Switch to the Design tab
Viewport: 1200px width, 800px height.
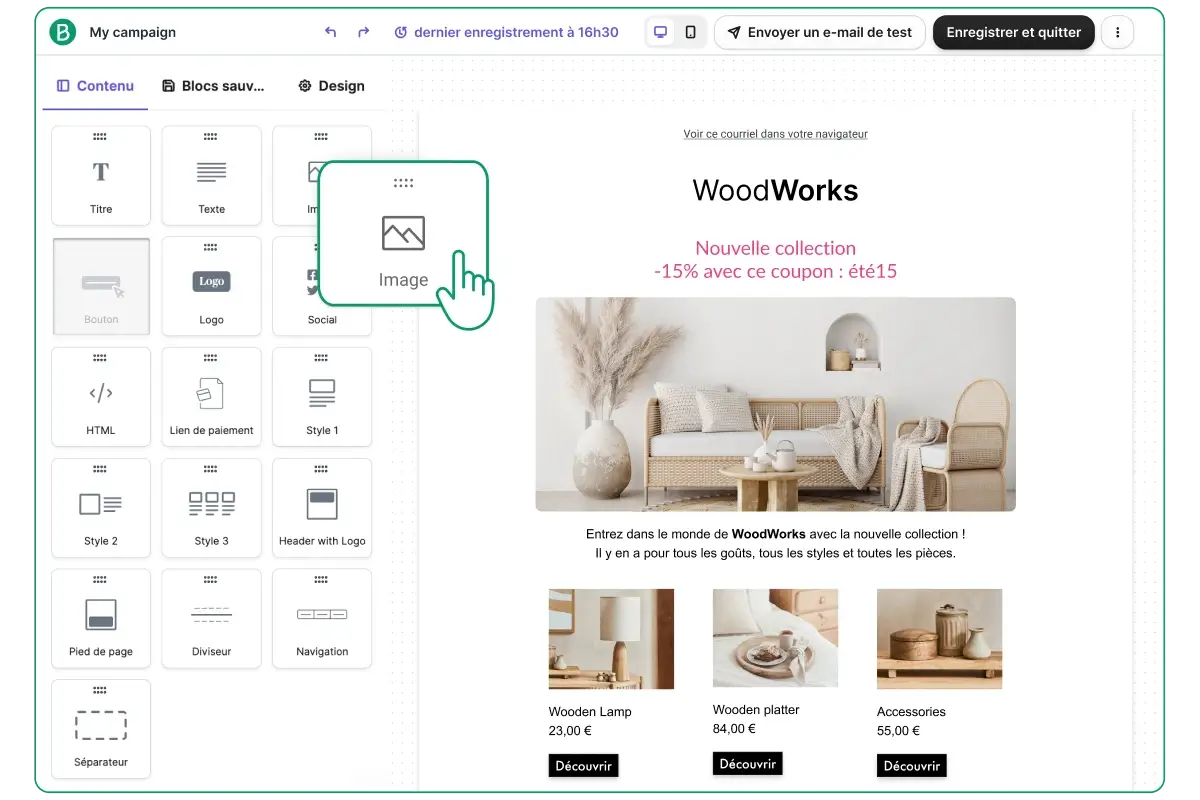(331, 86)
